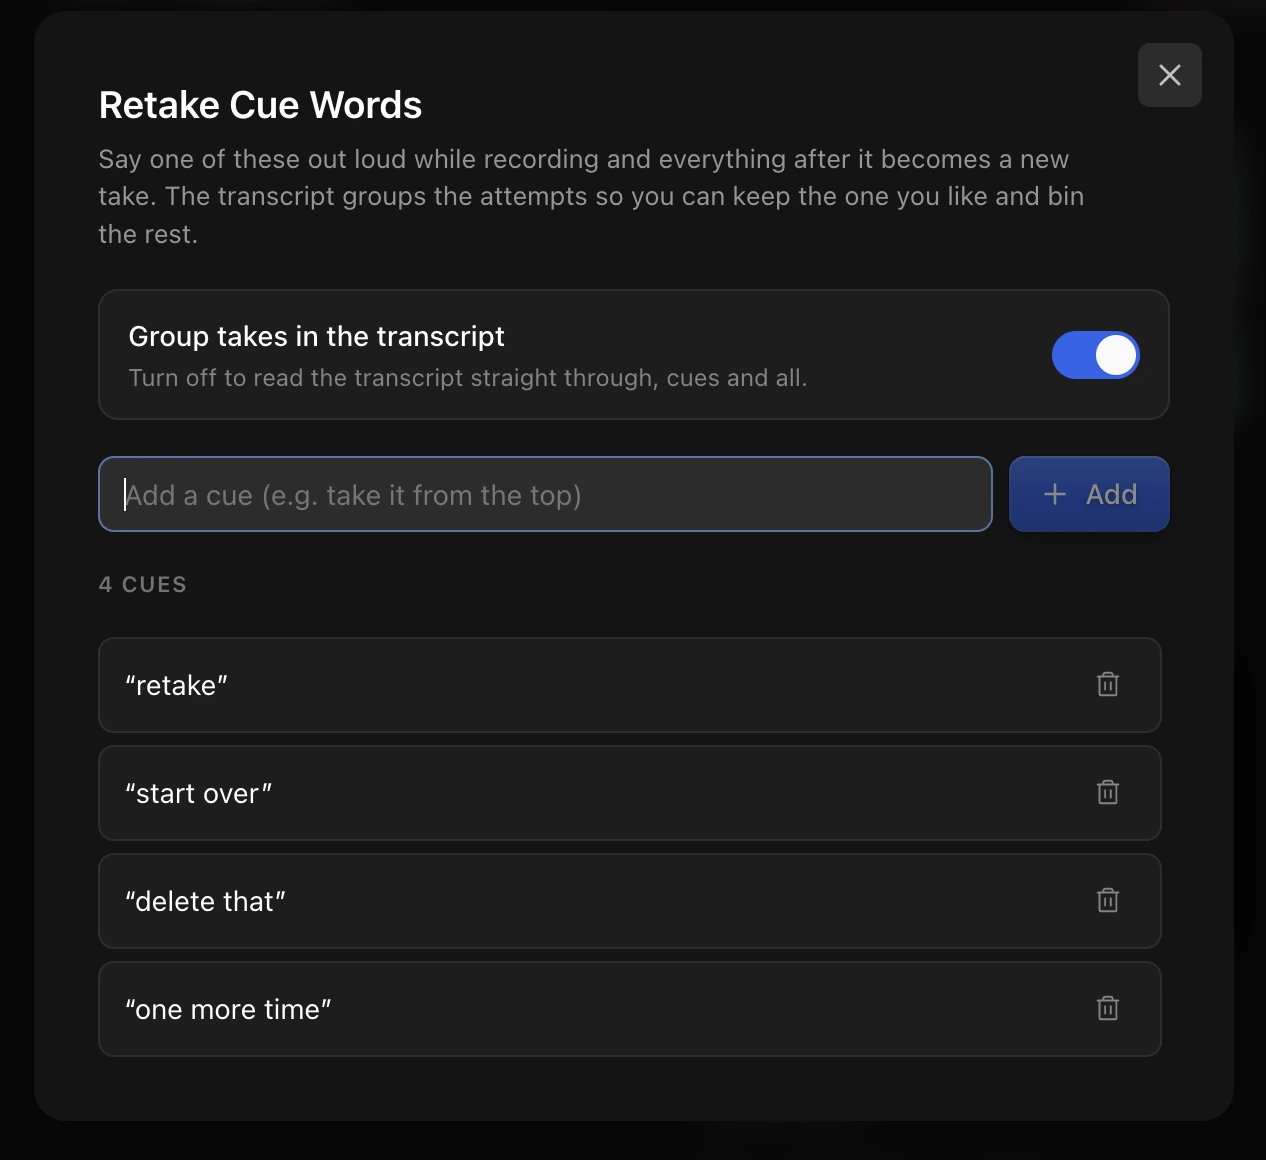Toggle off Group takes in the transcript
The width and height of the screenshot is (1266, 1160).
click(x=1096, y=355)
